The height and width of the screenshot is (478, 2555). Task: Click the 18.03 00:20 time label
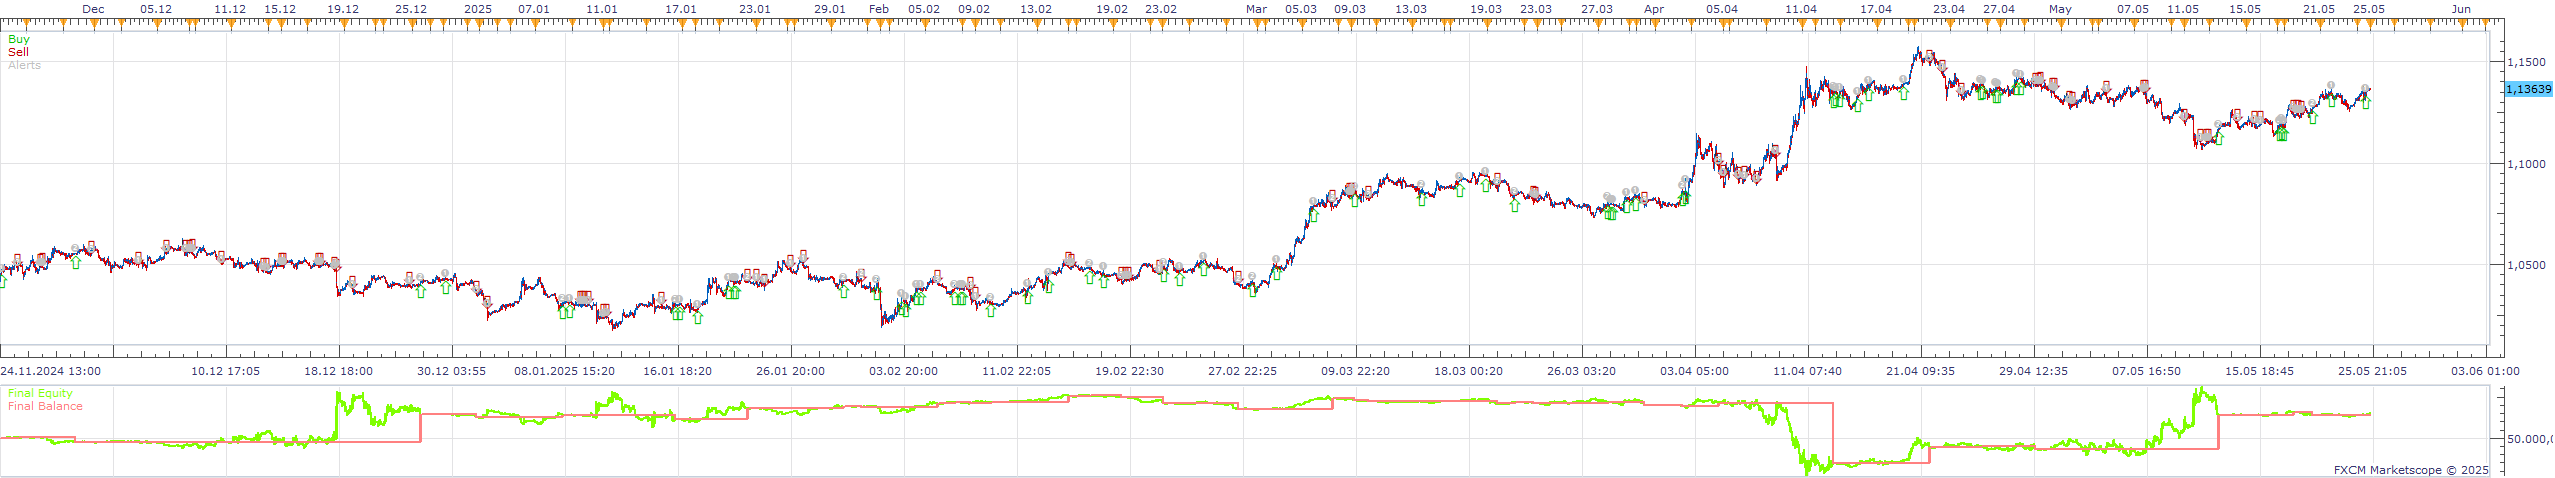tap(1469, 371)
